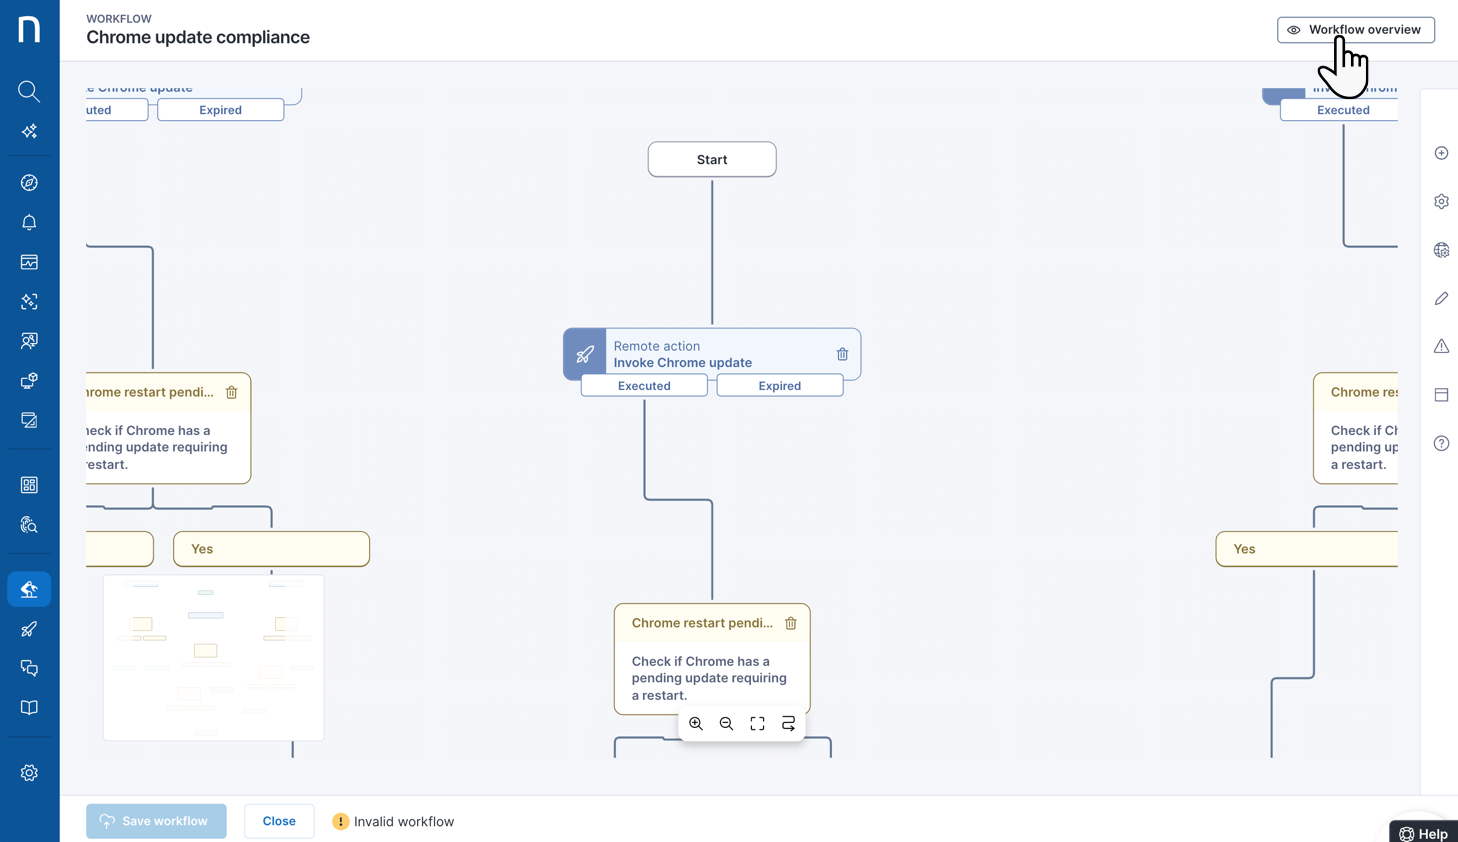The height and width of the screenshot is (842, 1458).
Task: Fit workflow to screen
Action: click(757, 723)
